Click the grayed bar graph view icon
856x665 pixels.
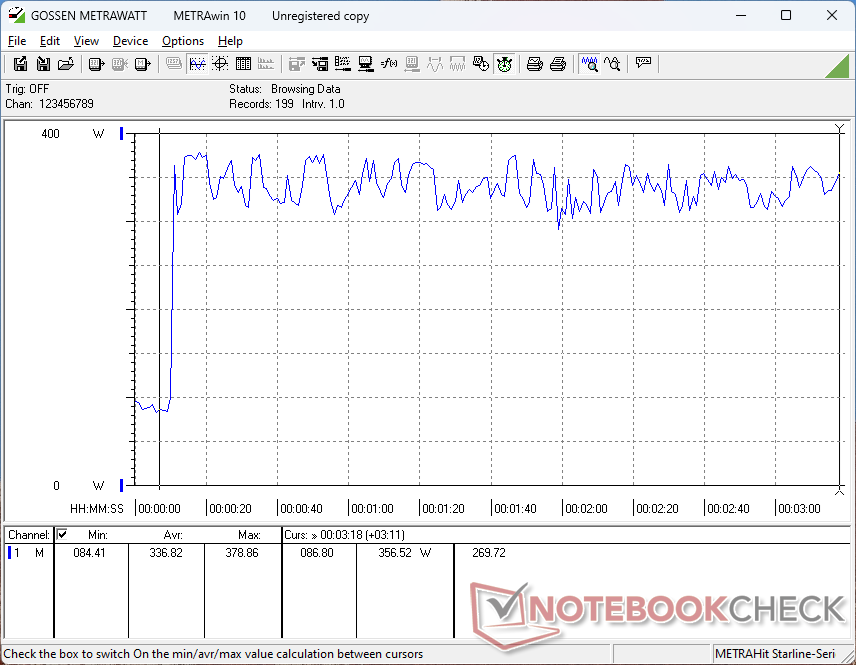pyautogui.click(x=266, y=64)
